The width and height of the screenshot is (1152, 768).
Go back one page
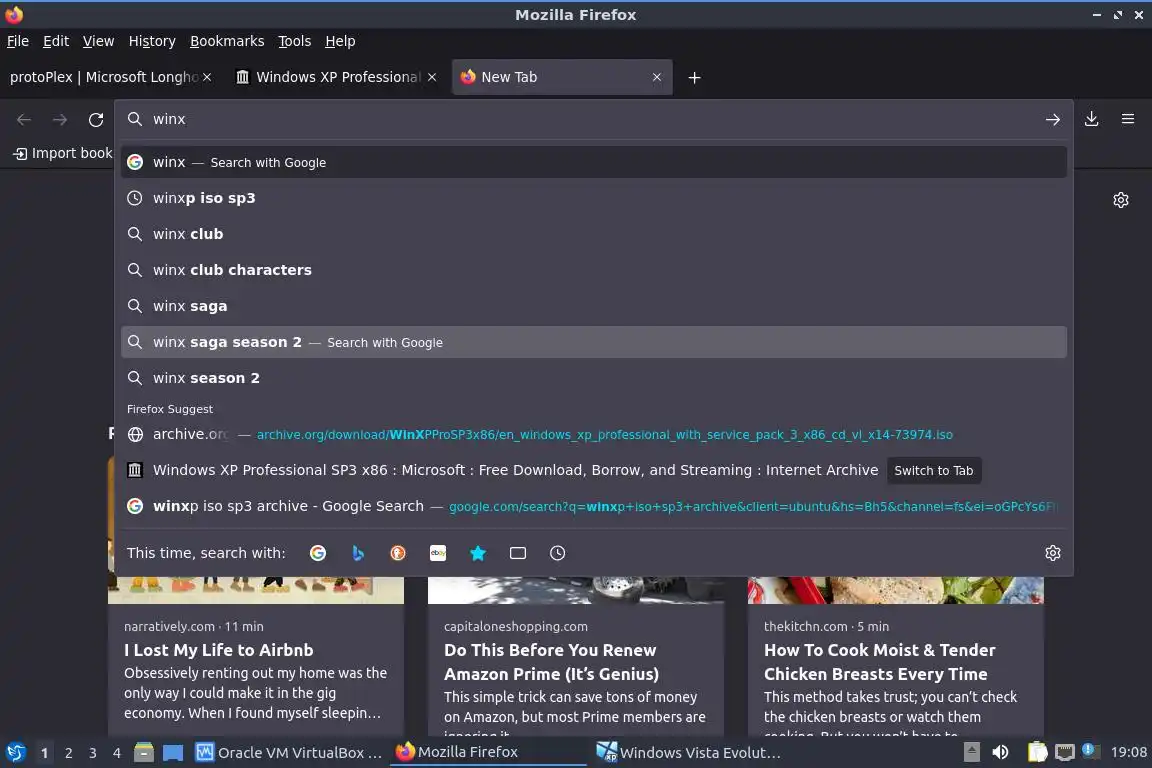tap(24, 119)
